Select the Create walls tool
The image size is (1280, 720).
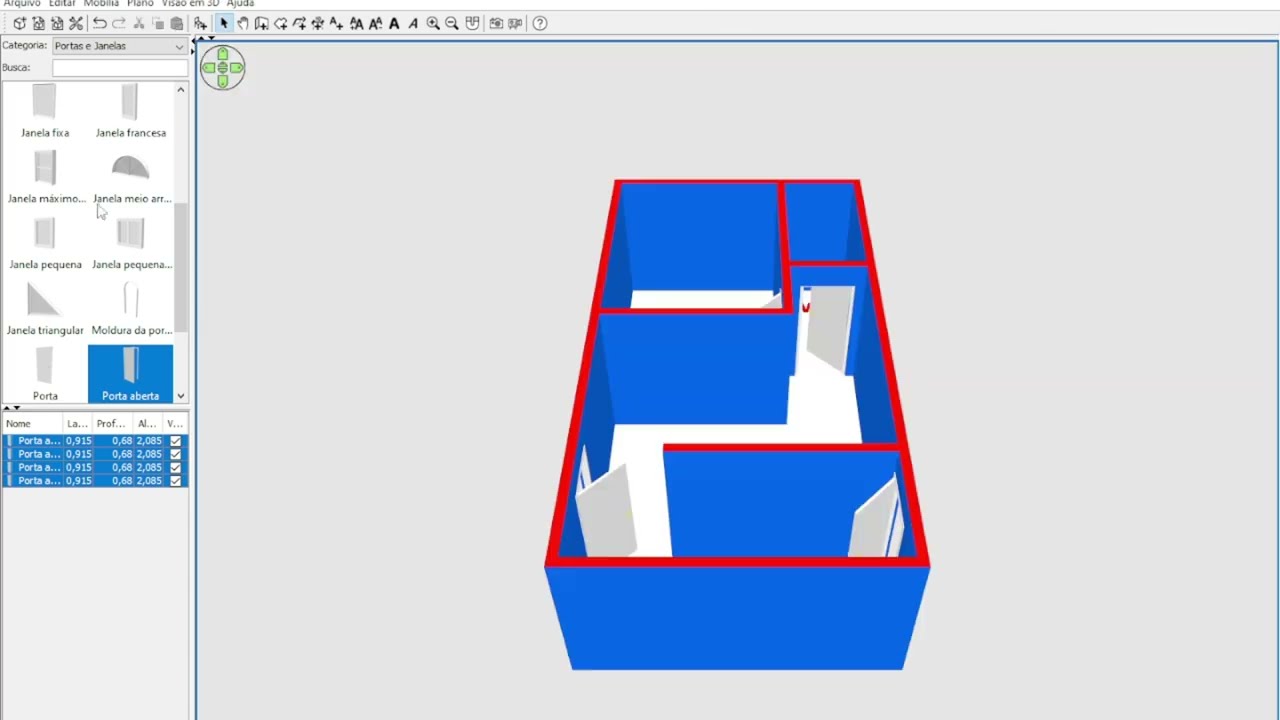(262, 23)
